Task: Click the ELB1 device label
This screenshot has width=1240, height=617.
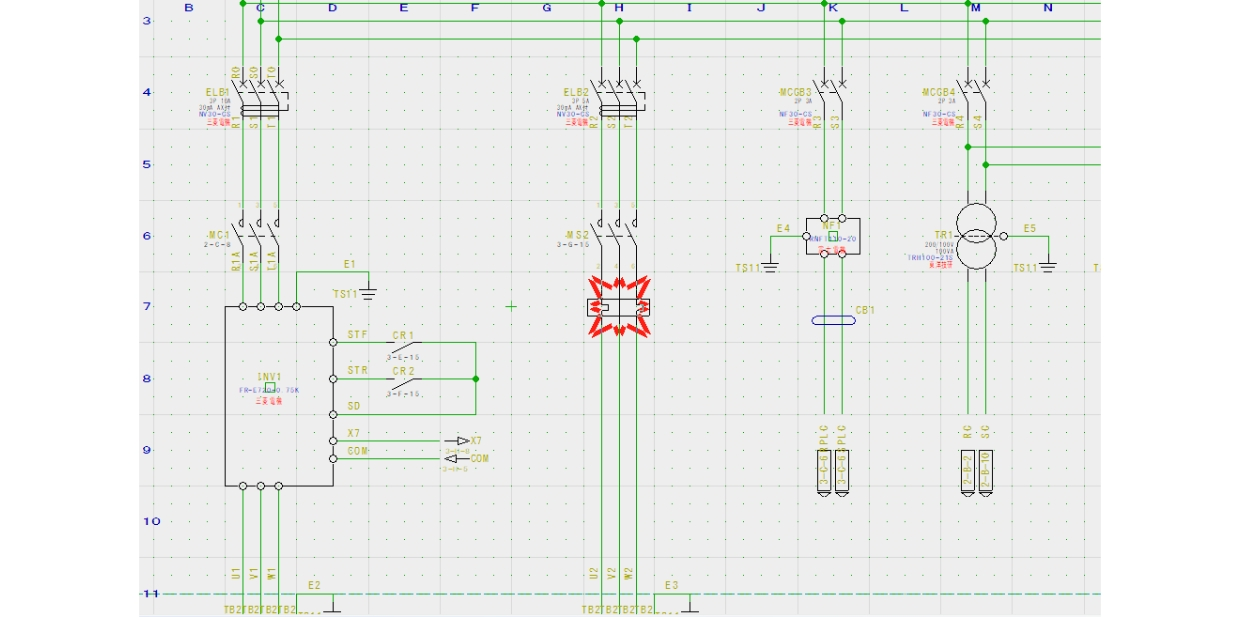Action: point(217,93)
